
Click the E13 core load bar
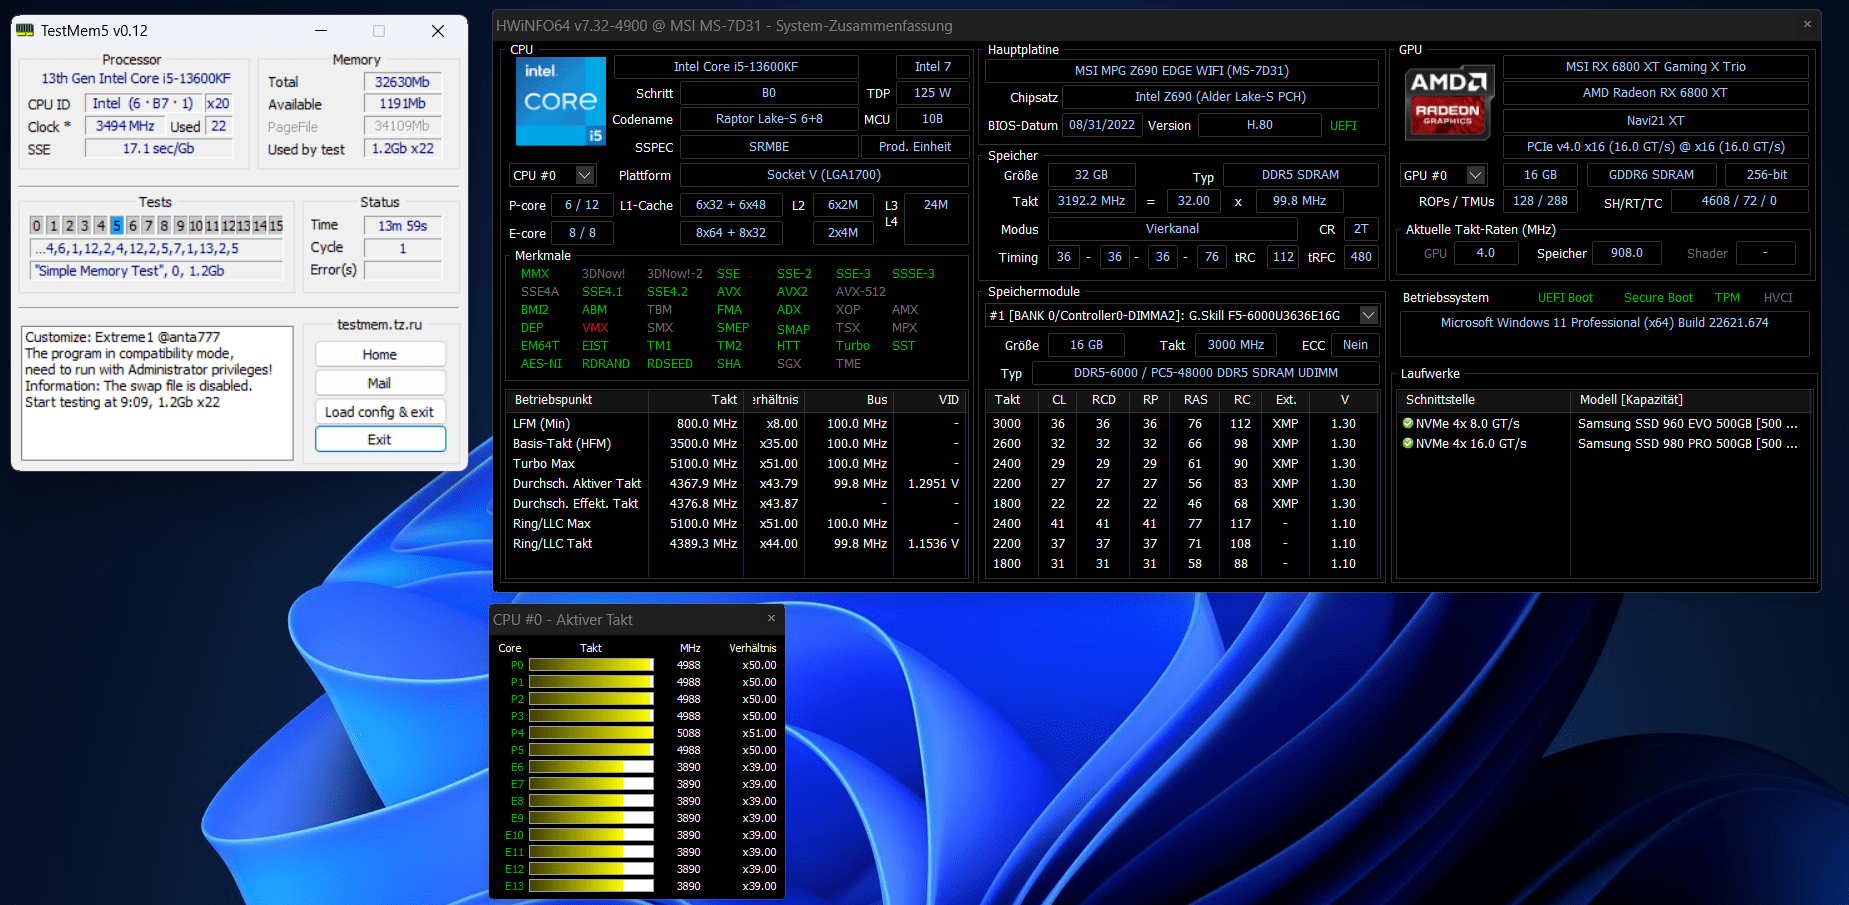click(591, 886)
